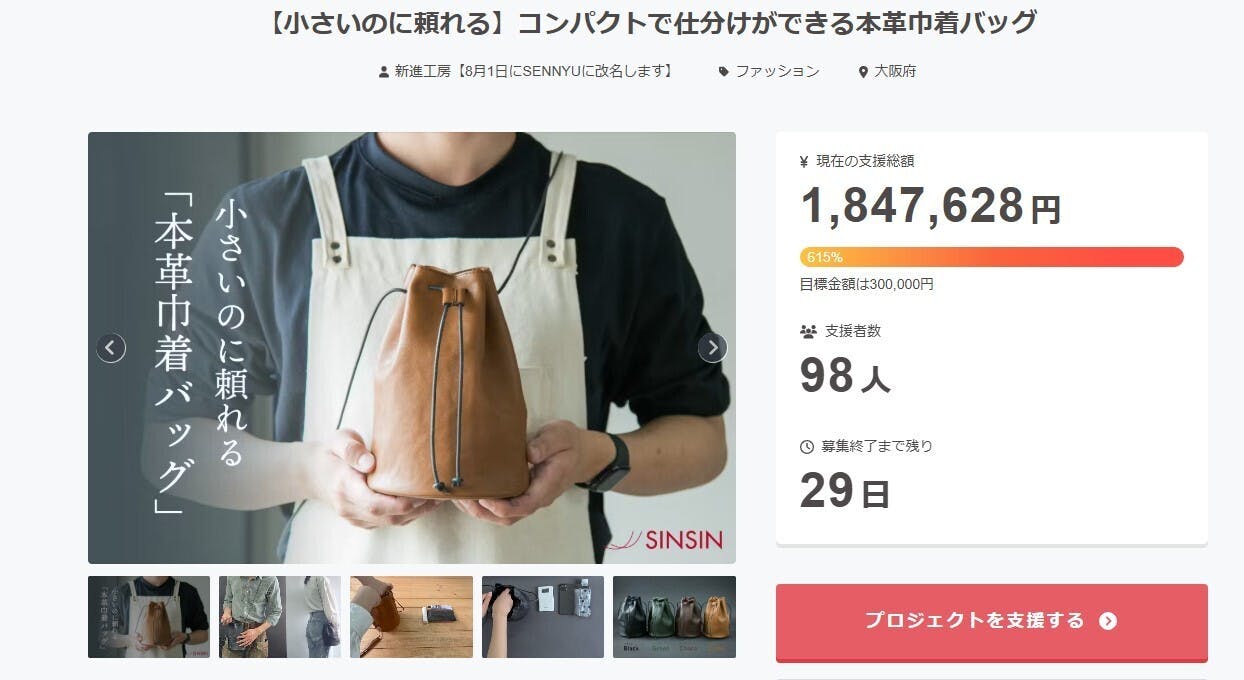
Task: Open the 大阪府 location link
Action: pos(895,71)
